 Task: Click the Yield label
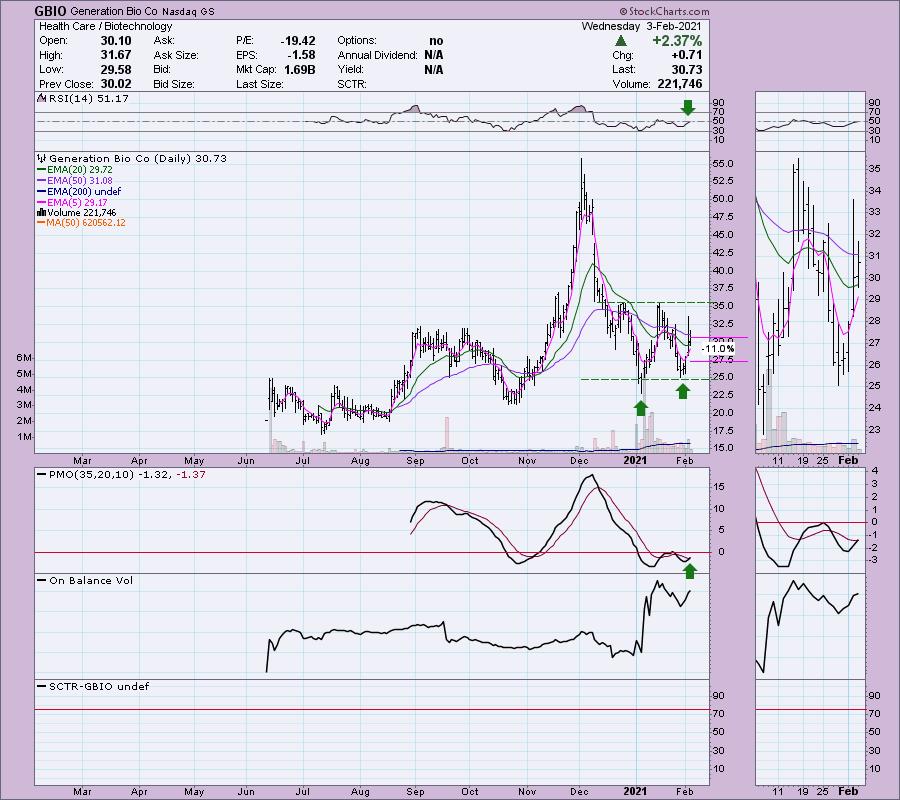[350, 69]
